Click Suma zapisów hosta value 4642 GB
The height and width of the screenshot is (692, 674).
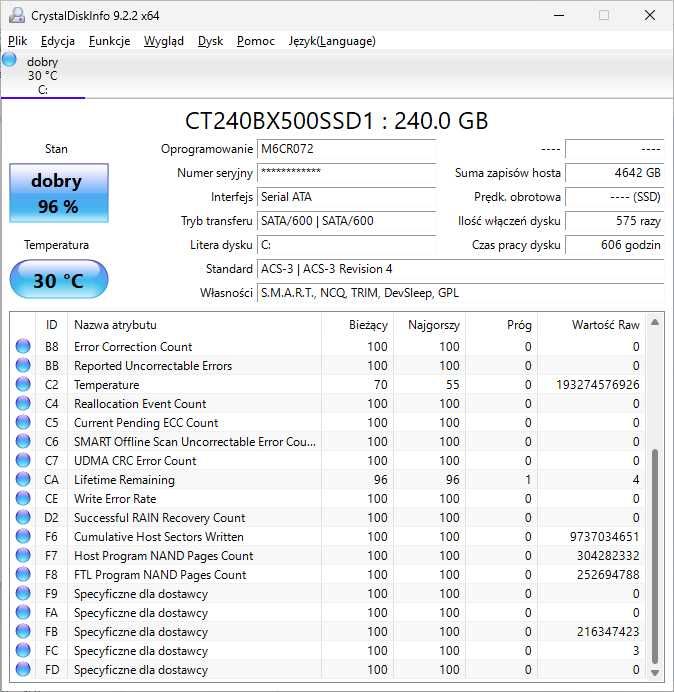[614, 173]
